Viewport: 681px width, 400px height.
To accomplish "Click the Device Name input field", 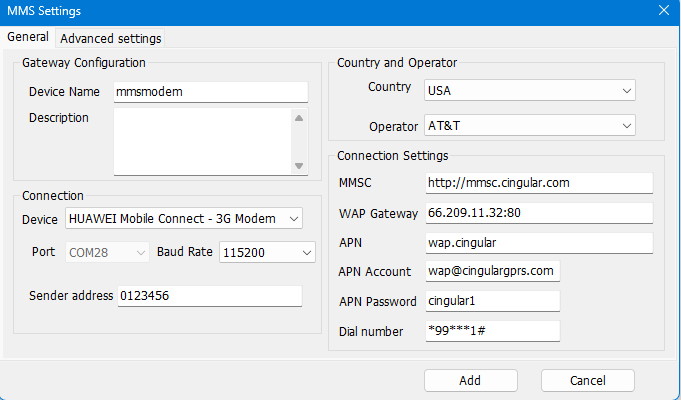I will 211,92.
